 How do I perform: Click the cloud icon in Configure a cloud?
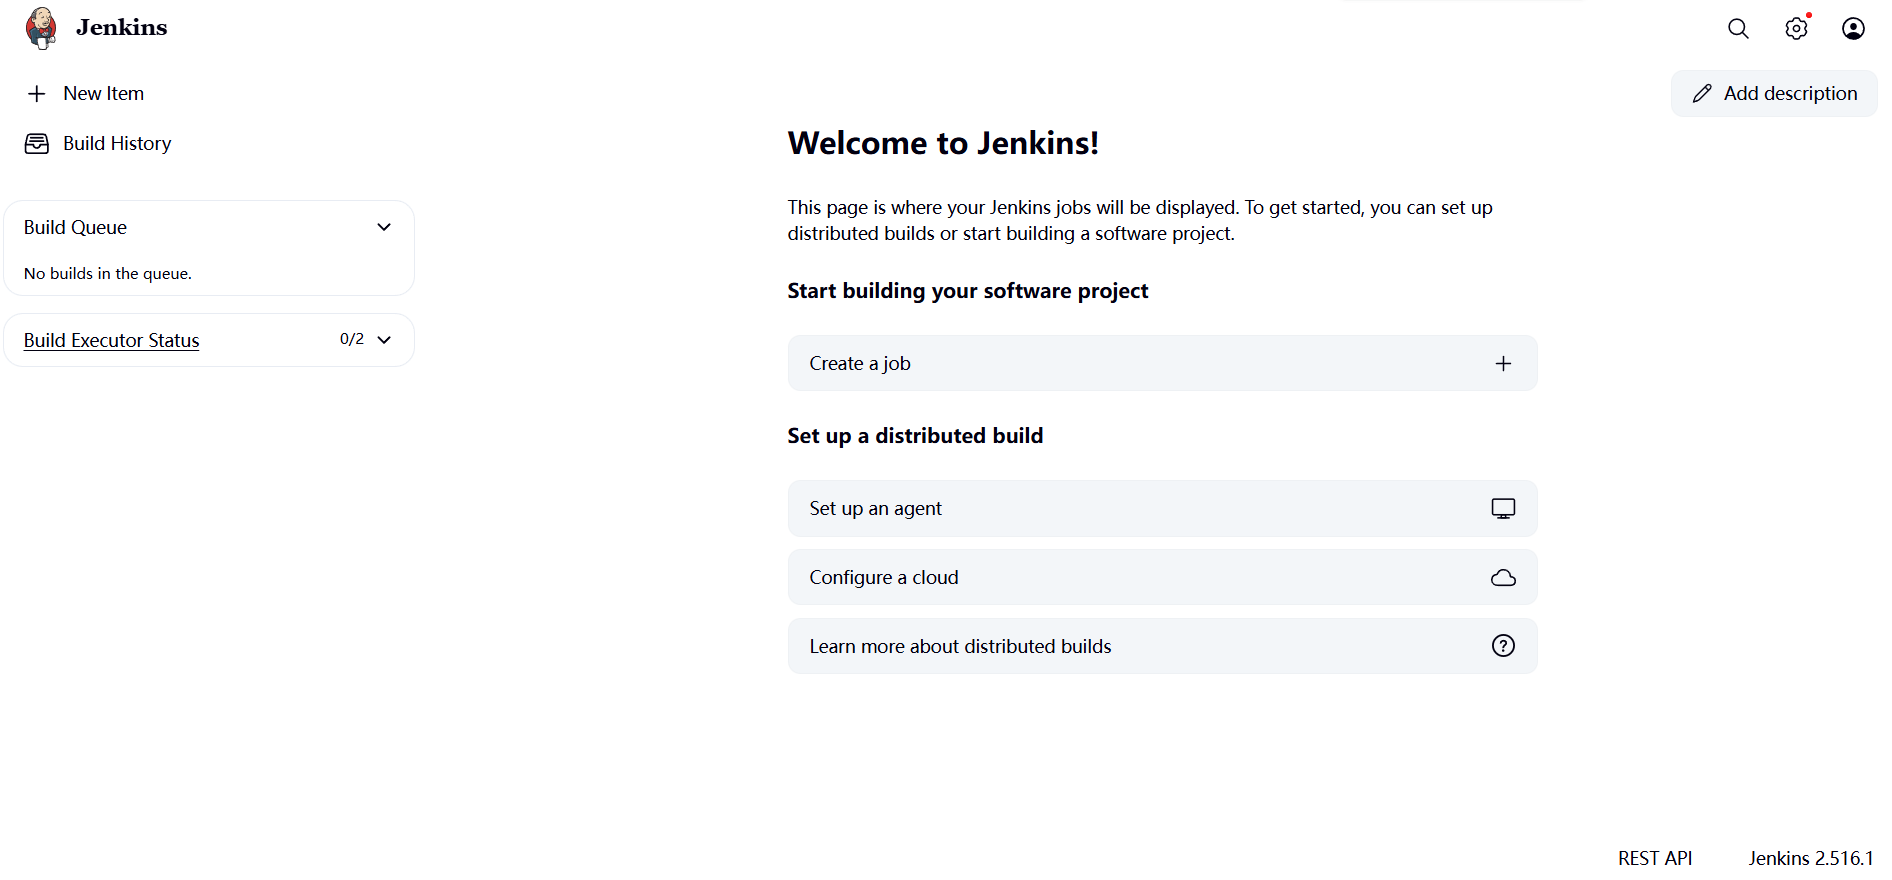[1503, 578]
